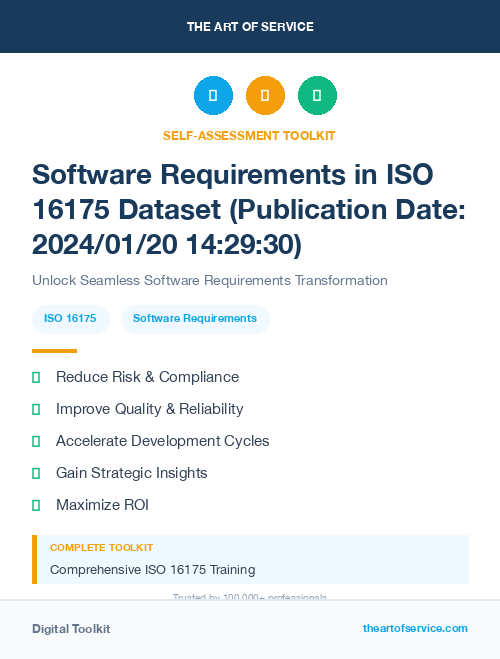Select the Software Requirements tag
This screenshot has height=659, width=500.
click(x=195, y=319)
